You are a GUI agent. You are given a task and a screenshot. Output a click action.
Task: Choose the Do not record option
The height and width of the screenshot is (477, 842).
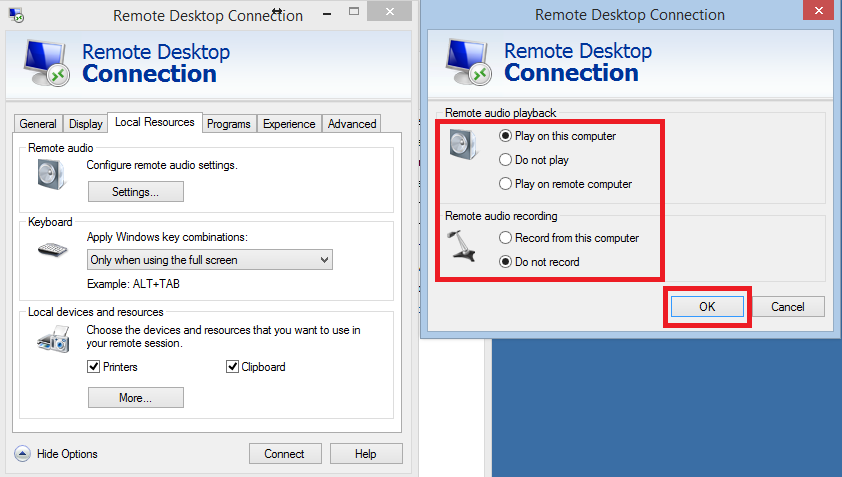point(539,262)
